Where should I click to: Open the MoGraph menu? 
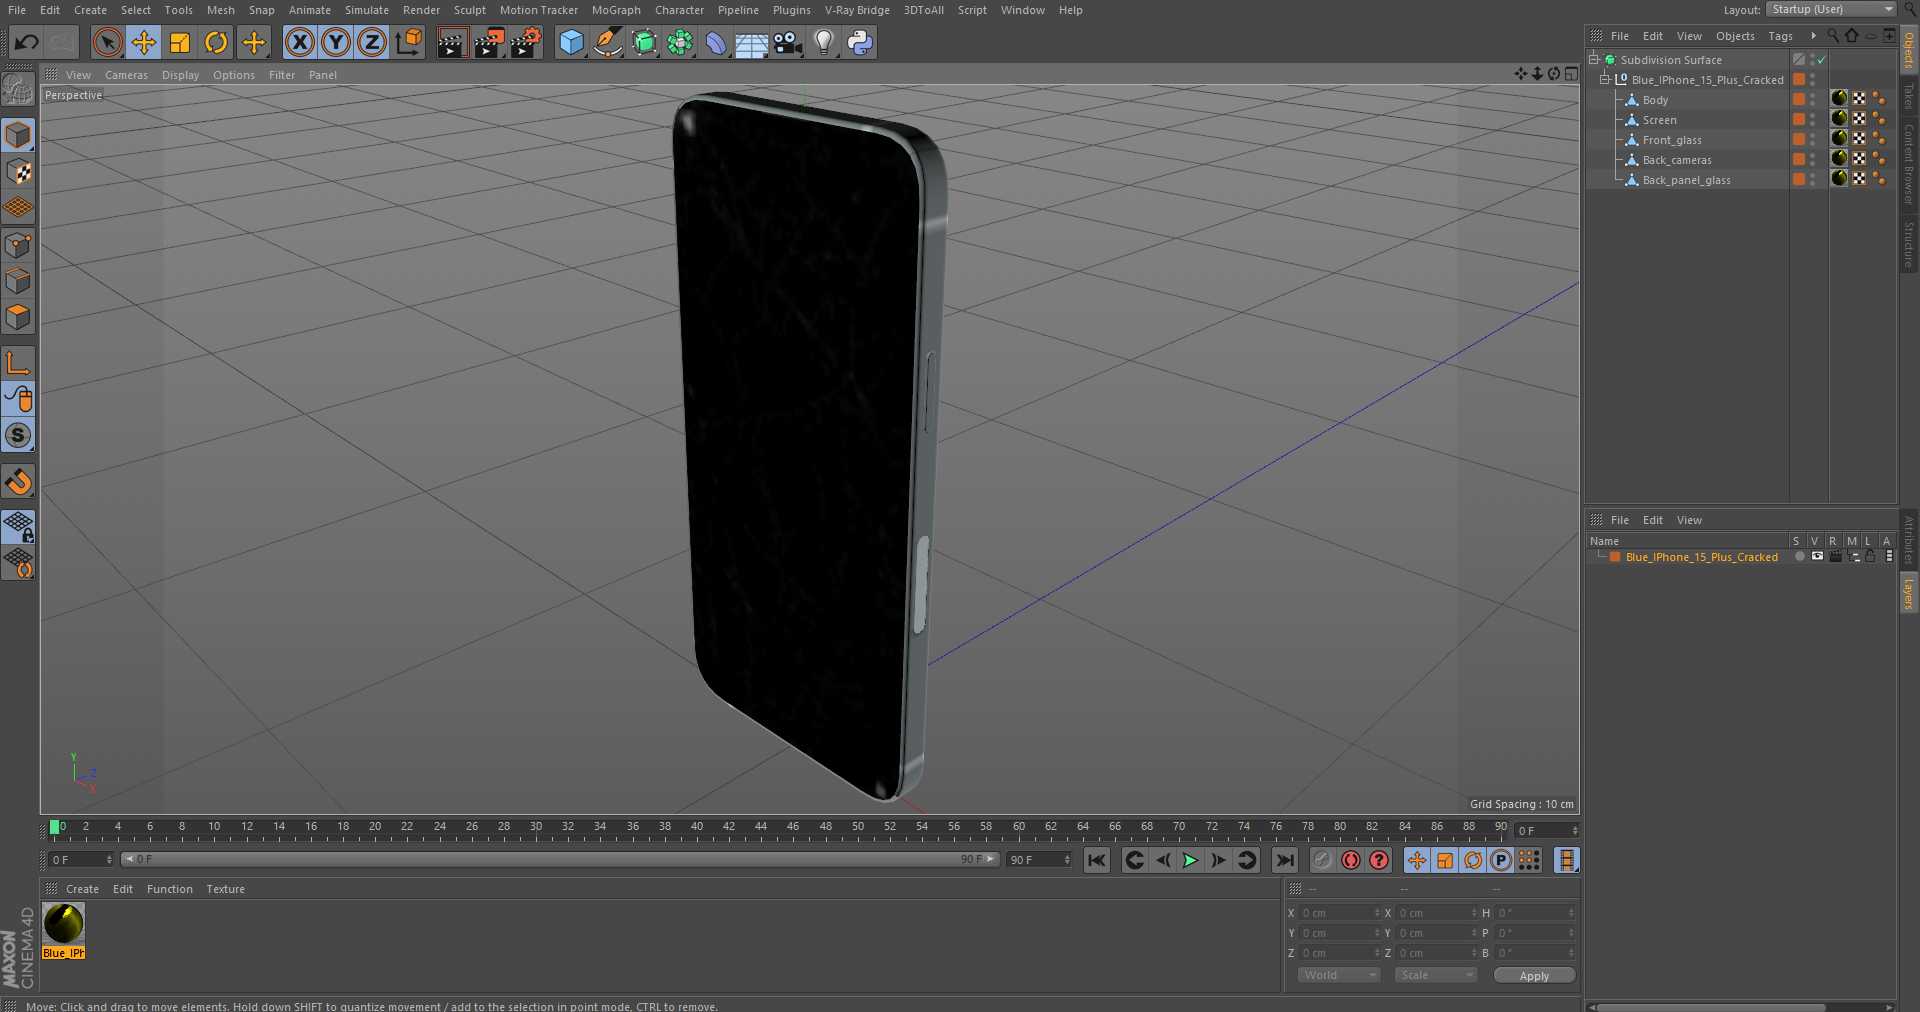[x=616, y=10]
